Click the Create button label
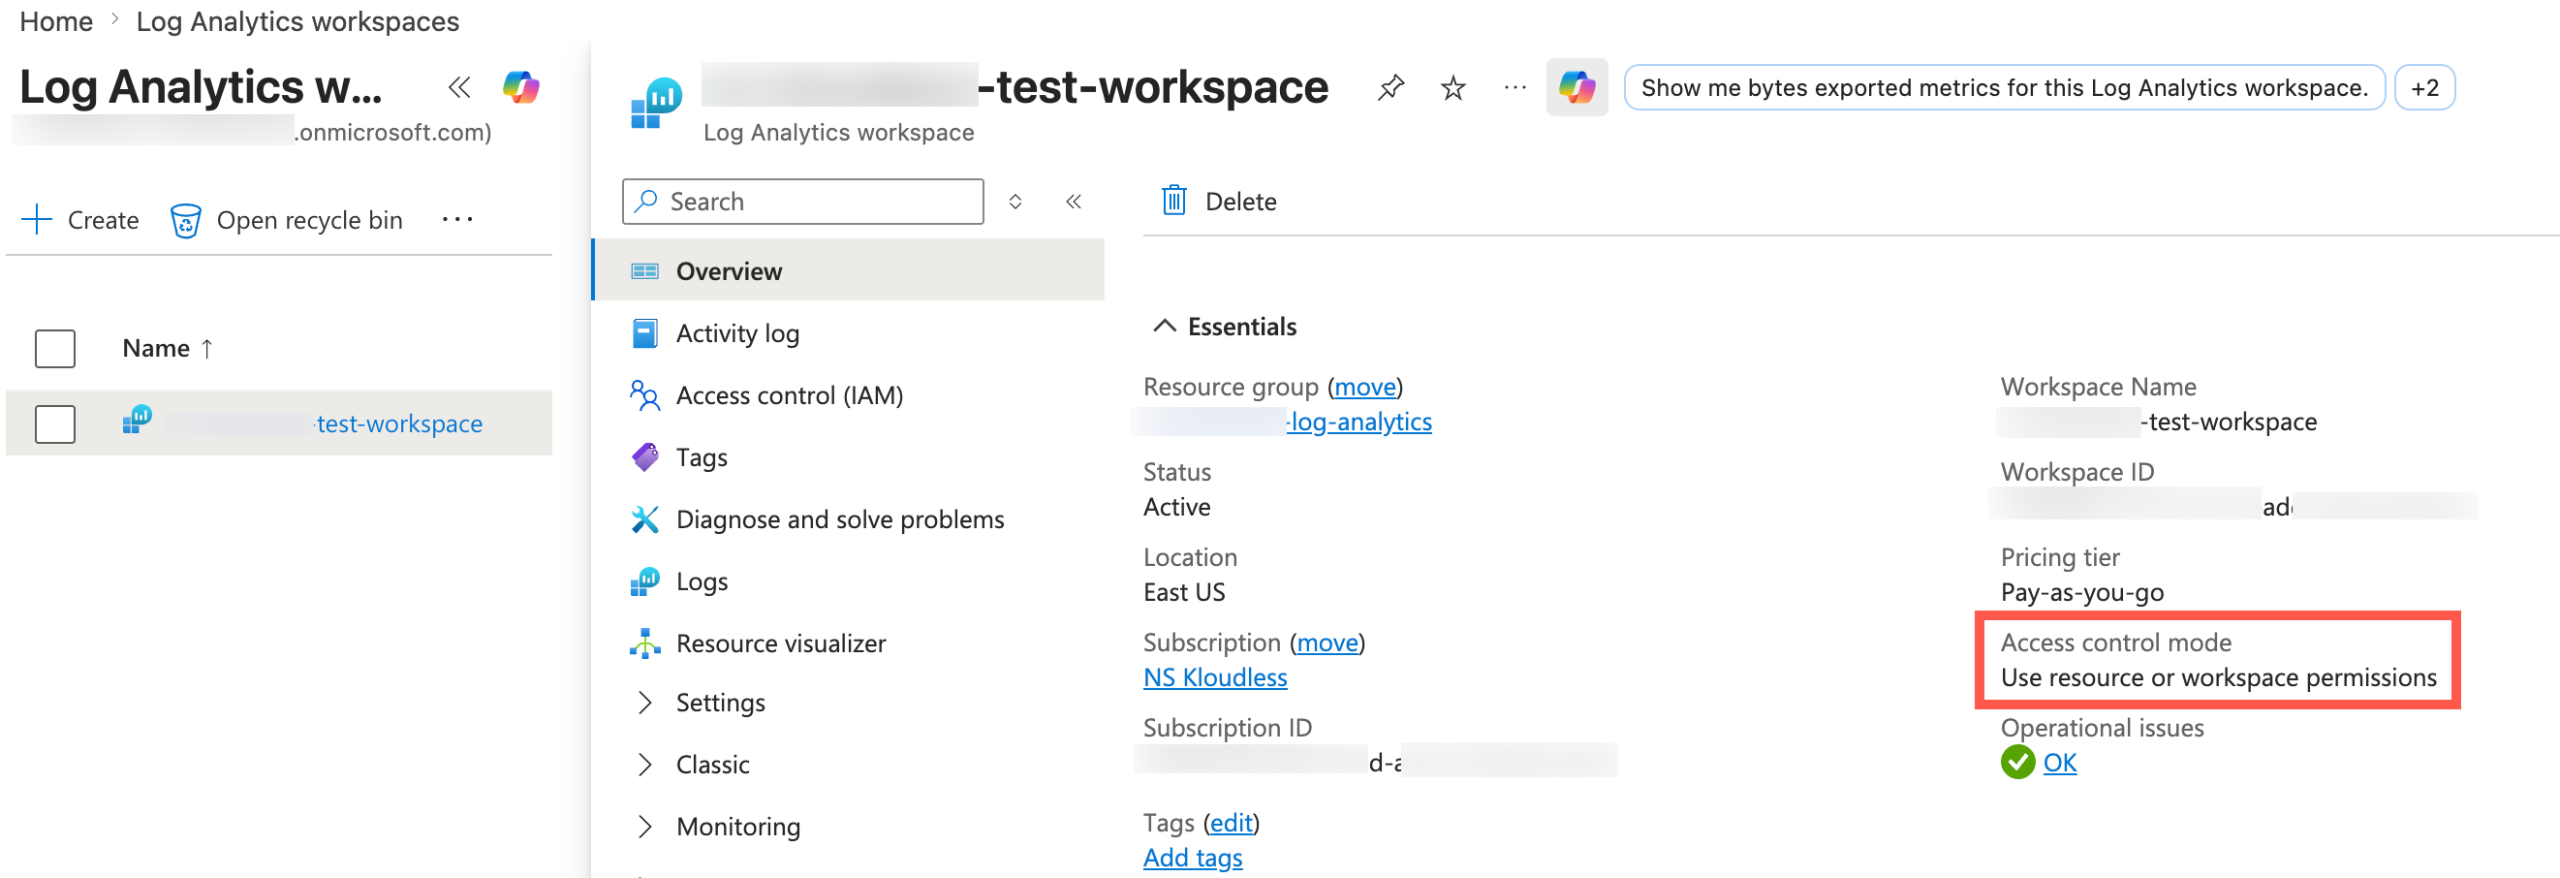2560x878 pixels. pyautogui.click(x=103, y=220)
